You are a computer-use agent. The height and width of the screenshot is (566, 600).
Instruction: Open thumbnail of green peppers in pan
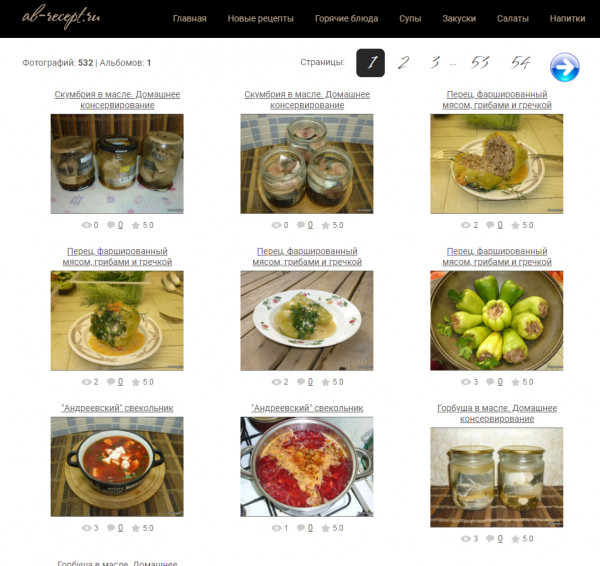tap(497, 321)
